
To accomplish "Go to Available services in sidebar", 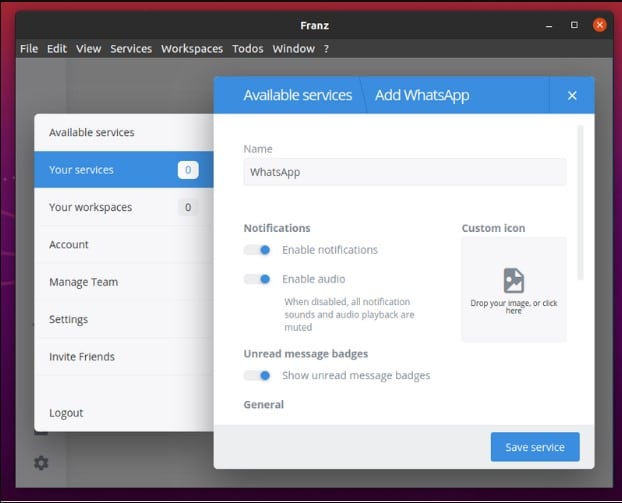I will (x=124, y=132).
